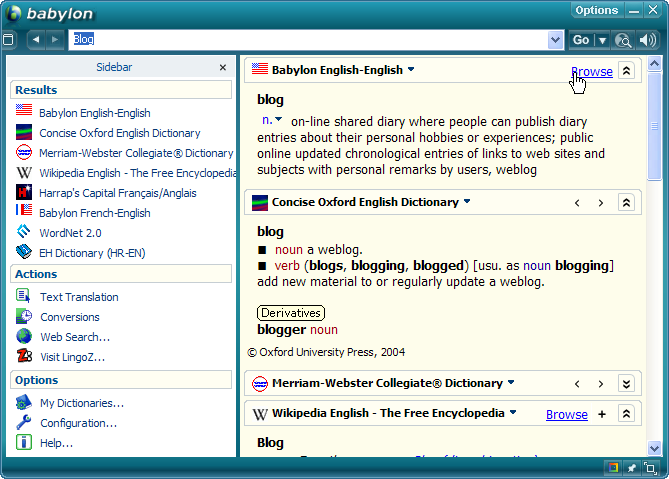Show next entry in Merriam-Webster section
The height and width of the screenshot is (479, 669).
tap(601, 384)
